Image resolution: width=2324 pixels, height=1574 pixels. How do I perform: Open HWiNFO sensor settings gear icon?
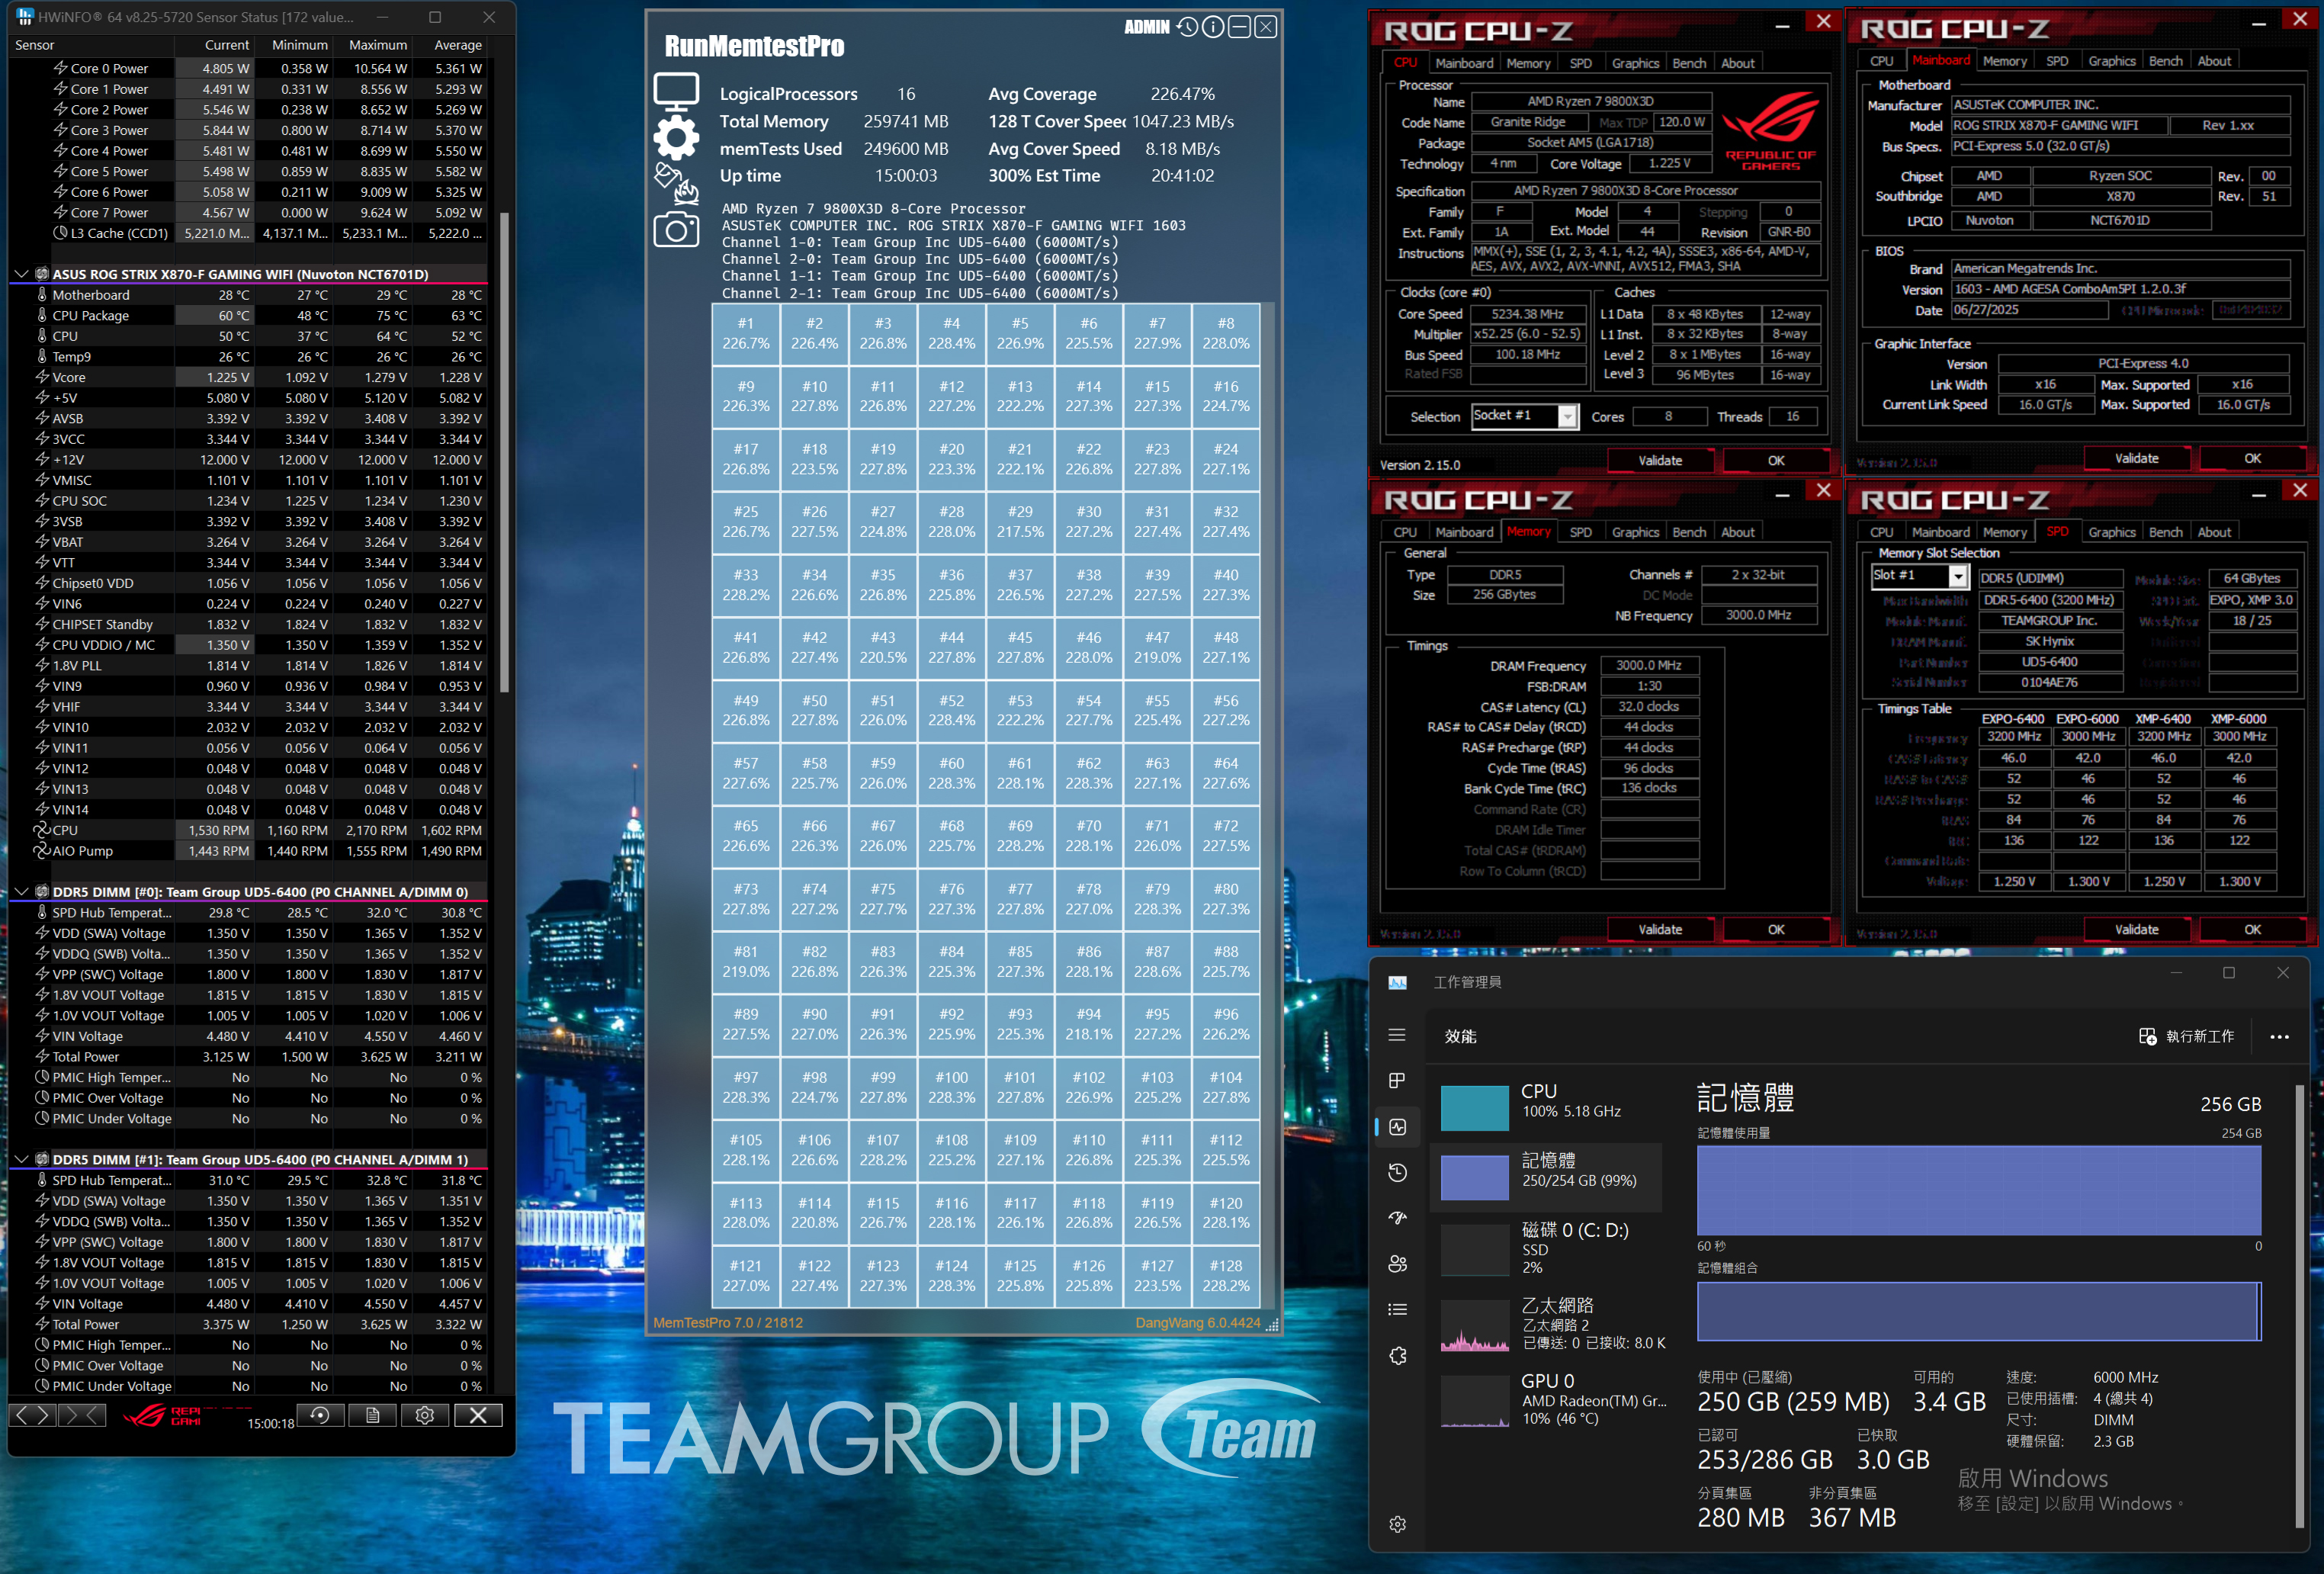click(425, 1414)
